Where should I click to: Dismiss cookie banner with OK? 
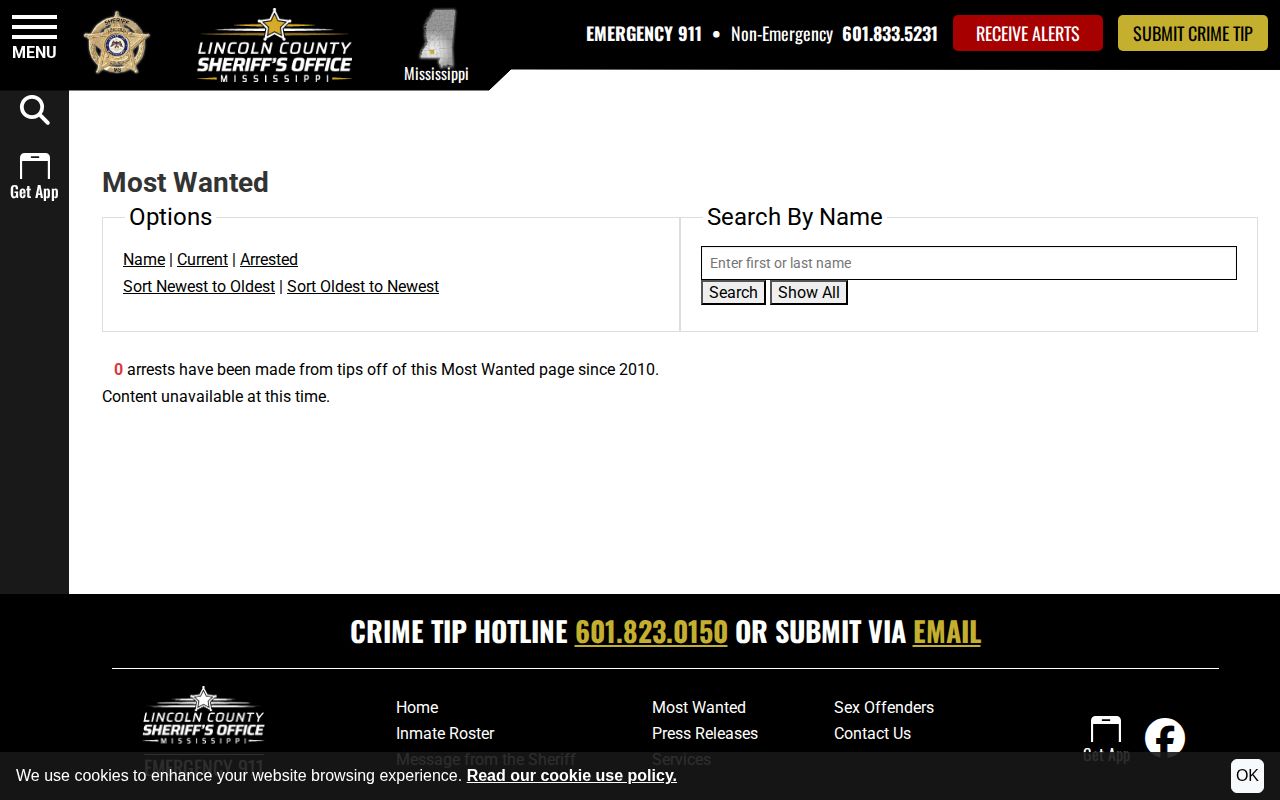(x=1247, y=775)
